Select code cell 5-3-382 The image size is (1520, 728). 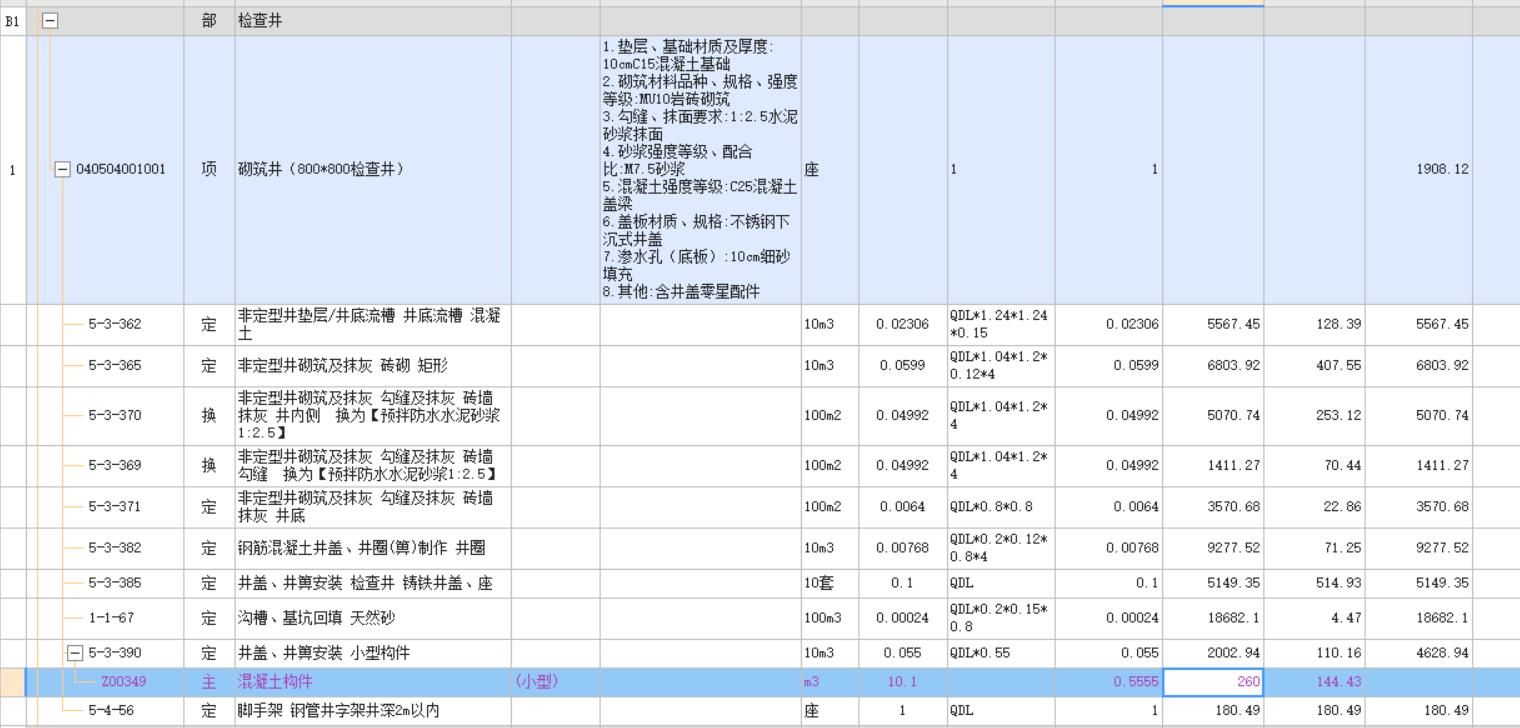115,548
